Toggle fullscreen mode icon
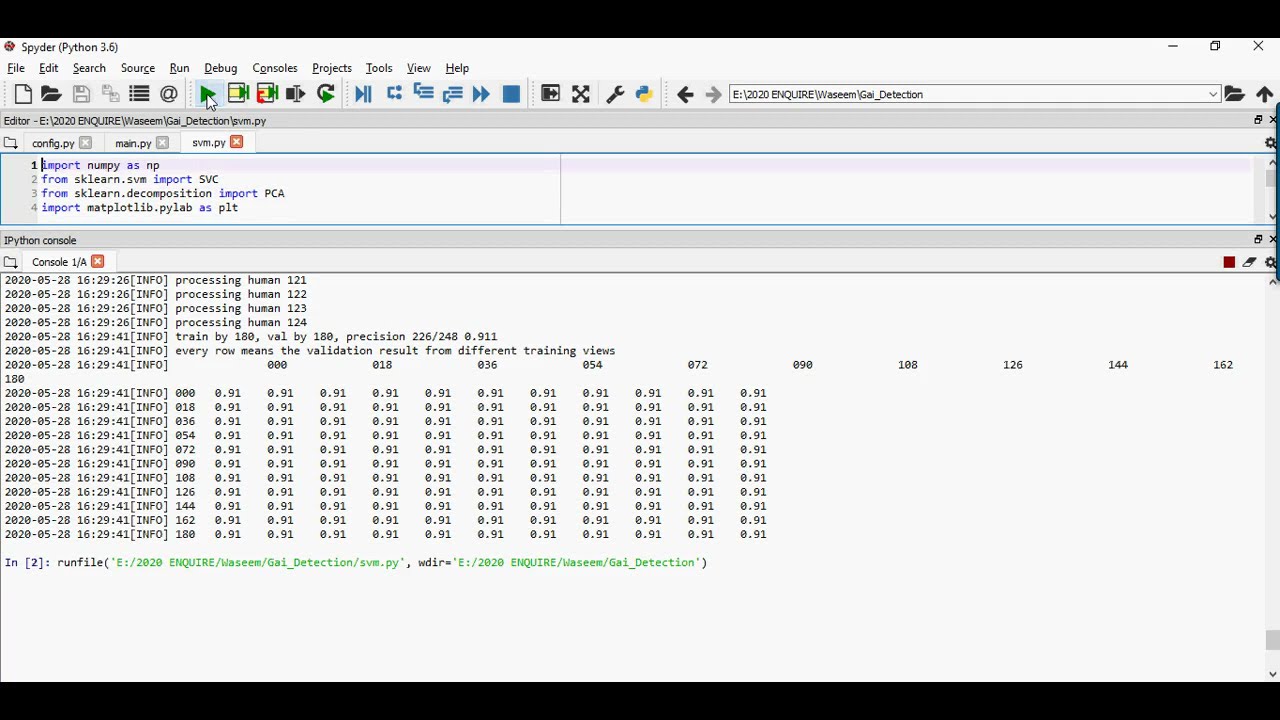1280x720 pixels. pyautogui.click(x=581, y=94)
